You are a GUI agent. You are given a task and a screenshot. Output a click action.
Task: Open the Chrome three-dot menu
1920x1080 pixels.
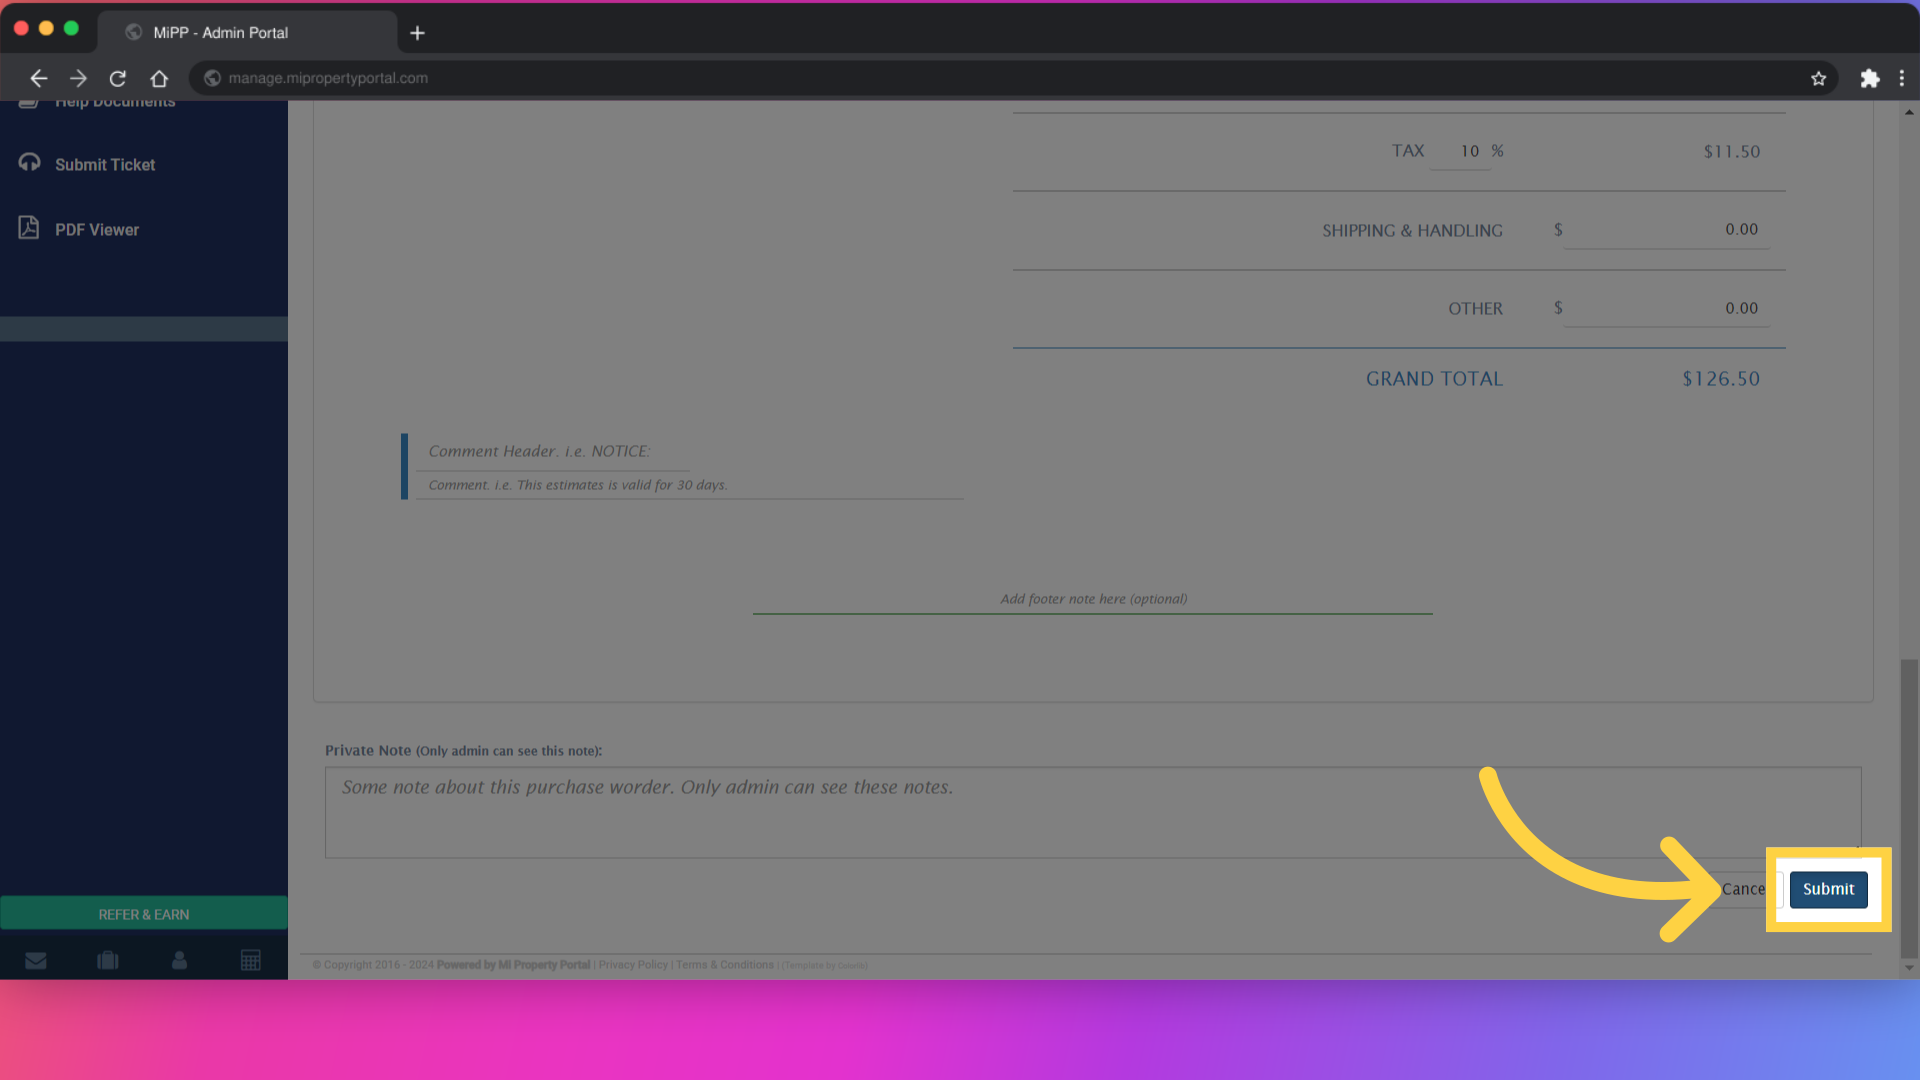[x=1903, y=78]
